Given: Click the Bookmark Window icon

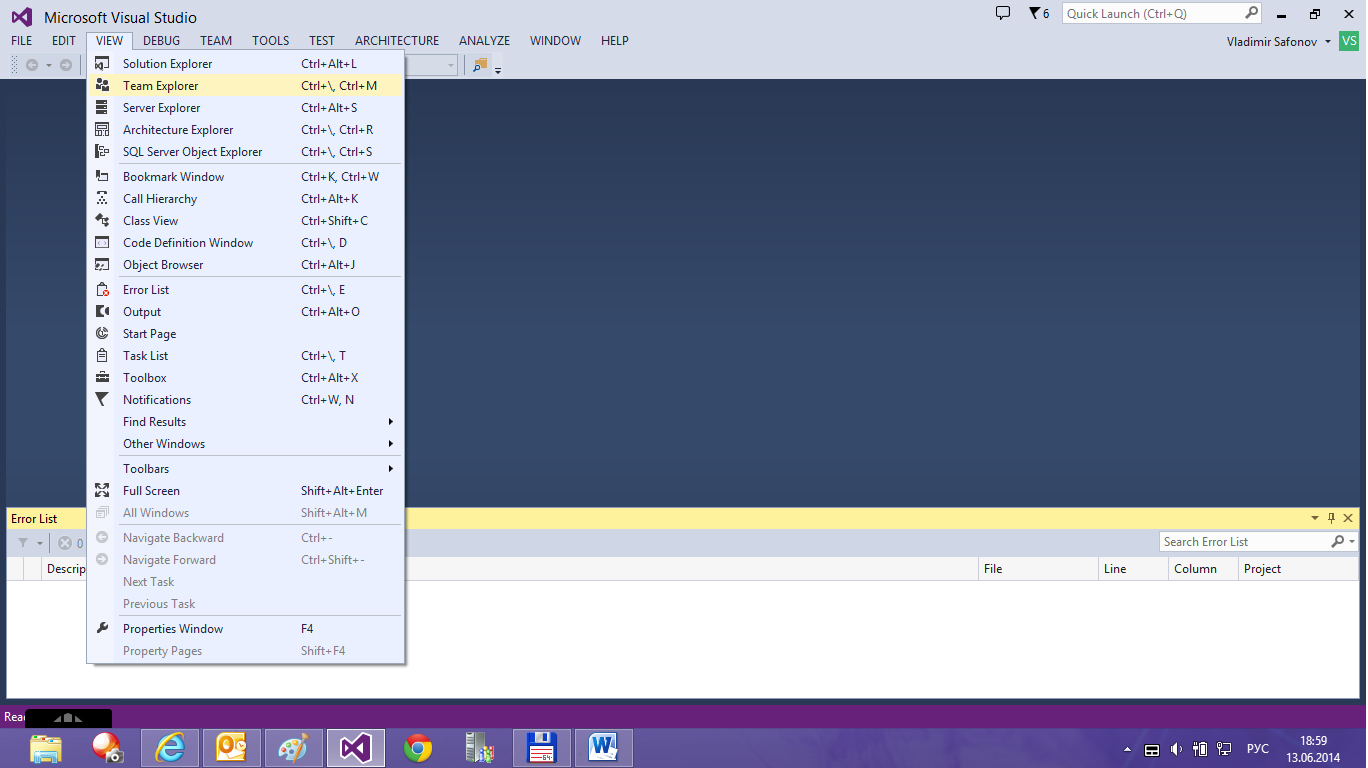Looking at the screenshot, I should [x=102, y=177].
